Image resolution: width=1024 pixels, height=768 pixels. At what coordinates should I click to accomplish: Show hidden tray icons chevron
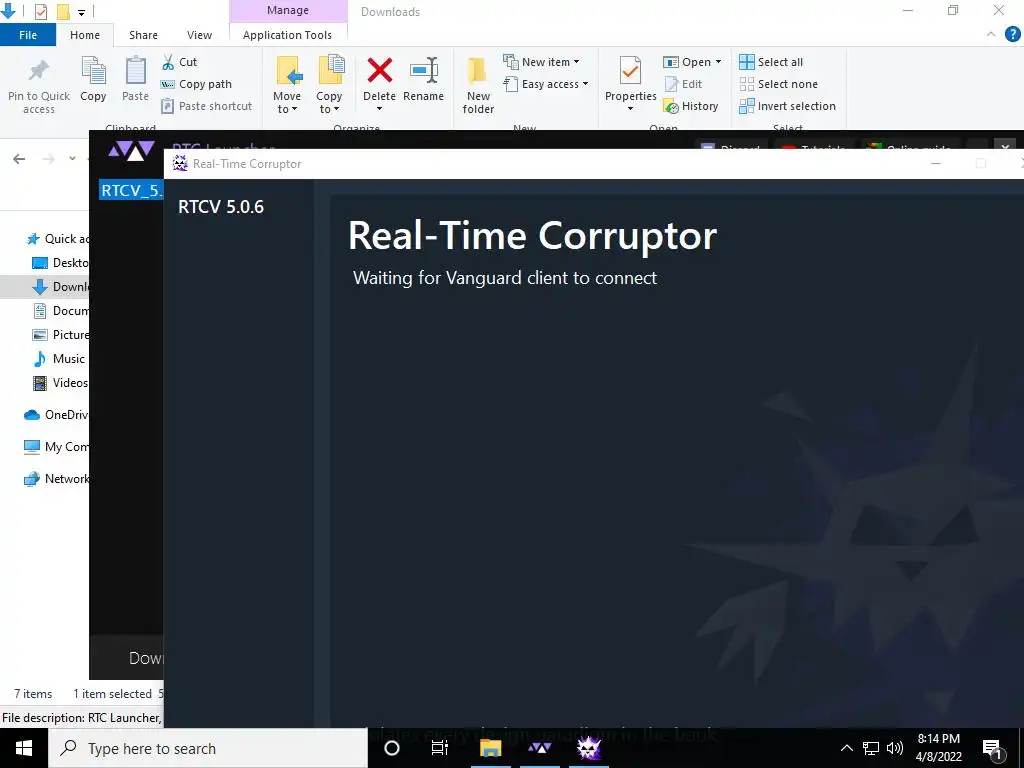point(846,748)
